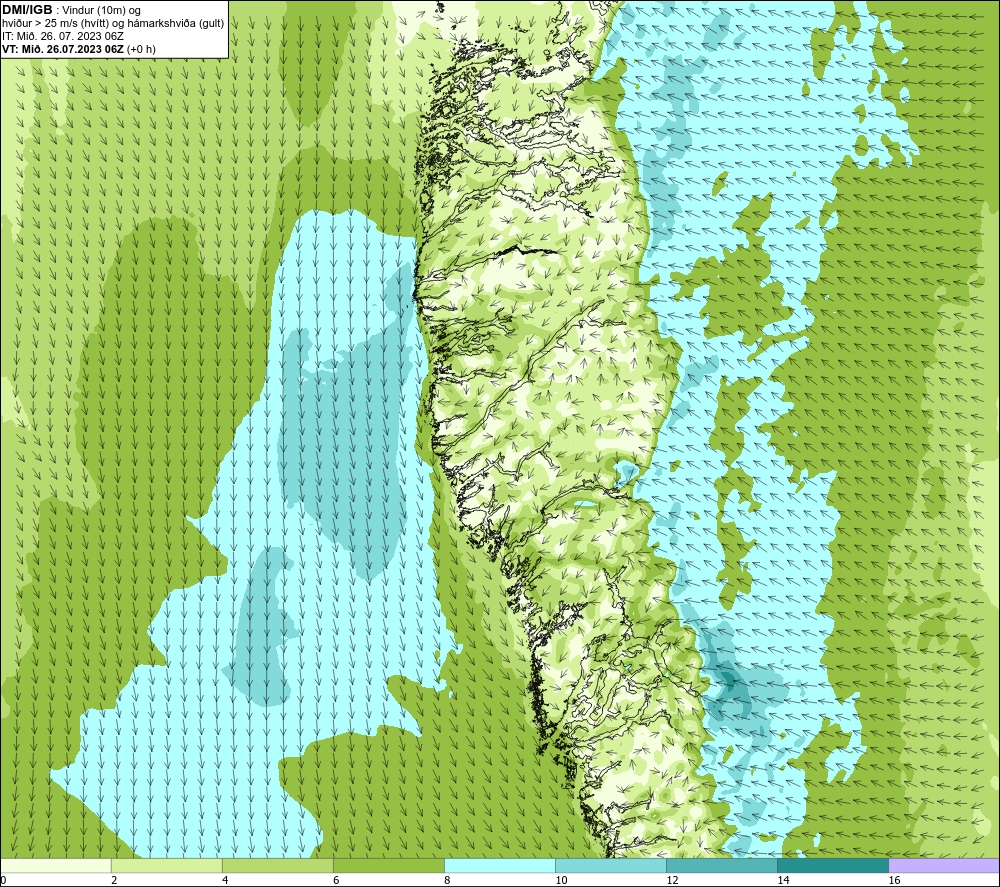Click the purple legend swatch above 16
1000x887 pixels.
(944, 865)
